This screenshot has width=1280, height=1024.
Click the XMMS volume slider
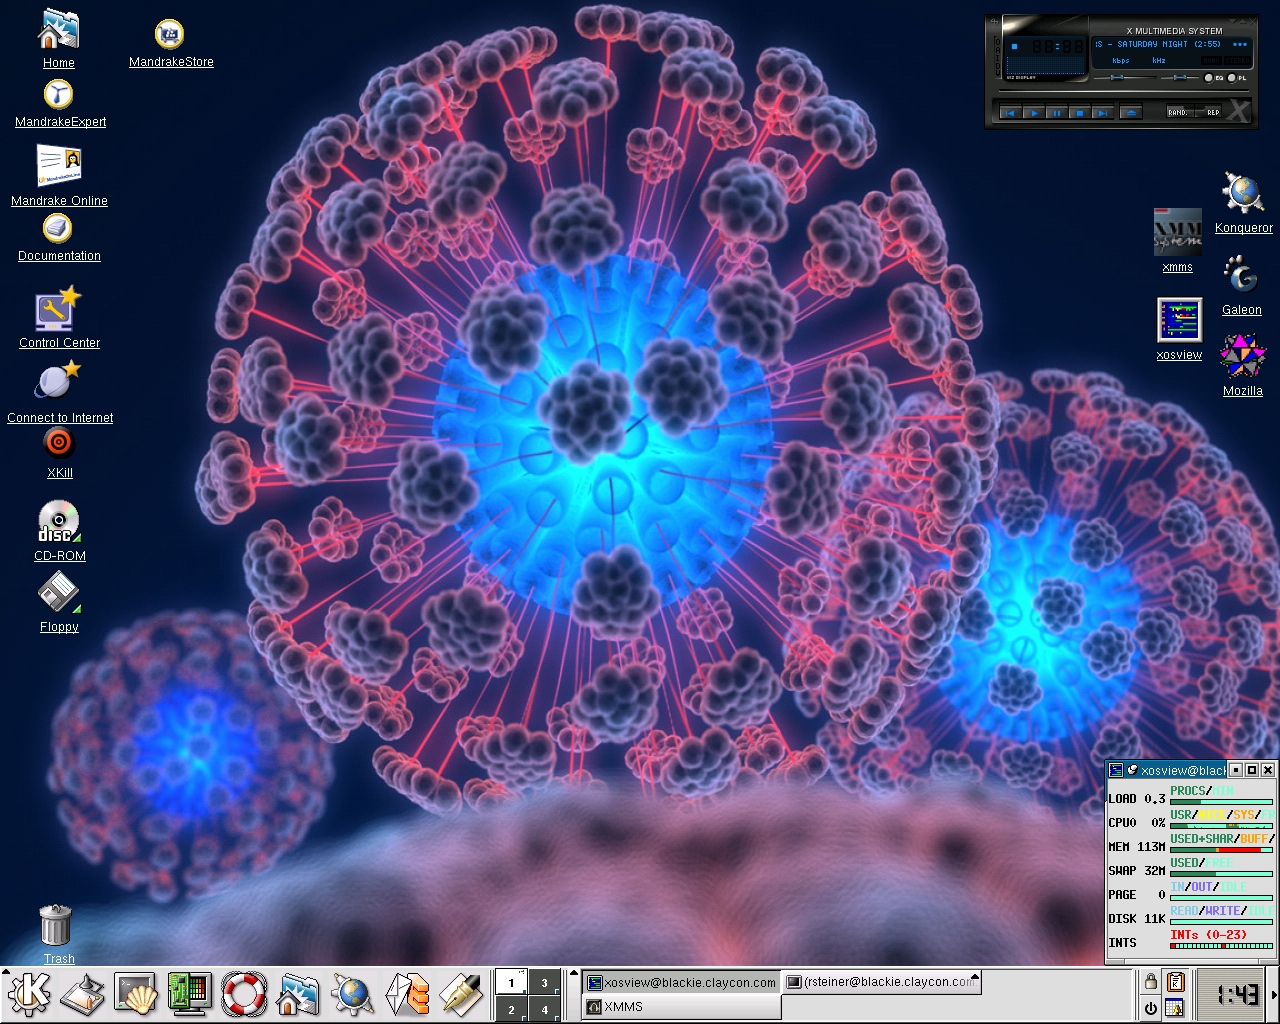click(x=1125, y=78)
